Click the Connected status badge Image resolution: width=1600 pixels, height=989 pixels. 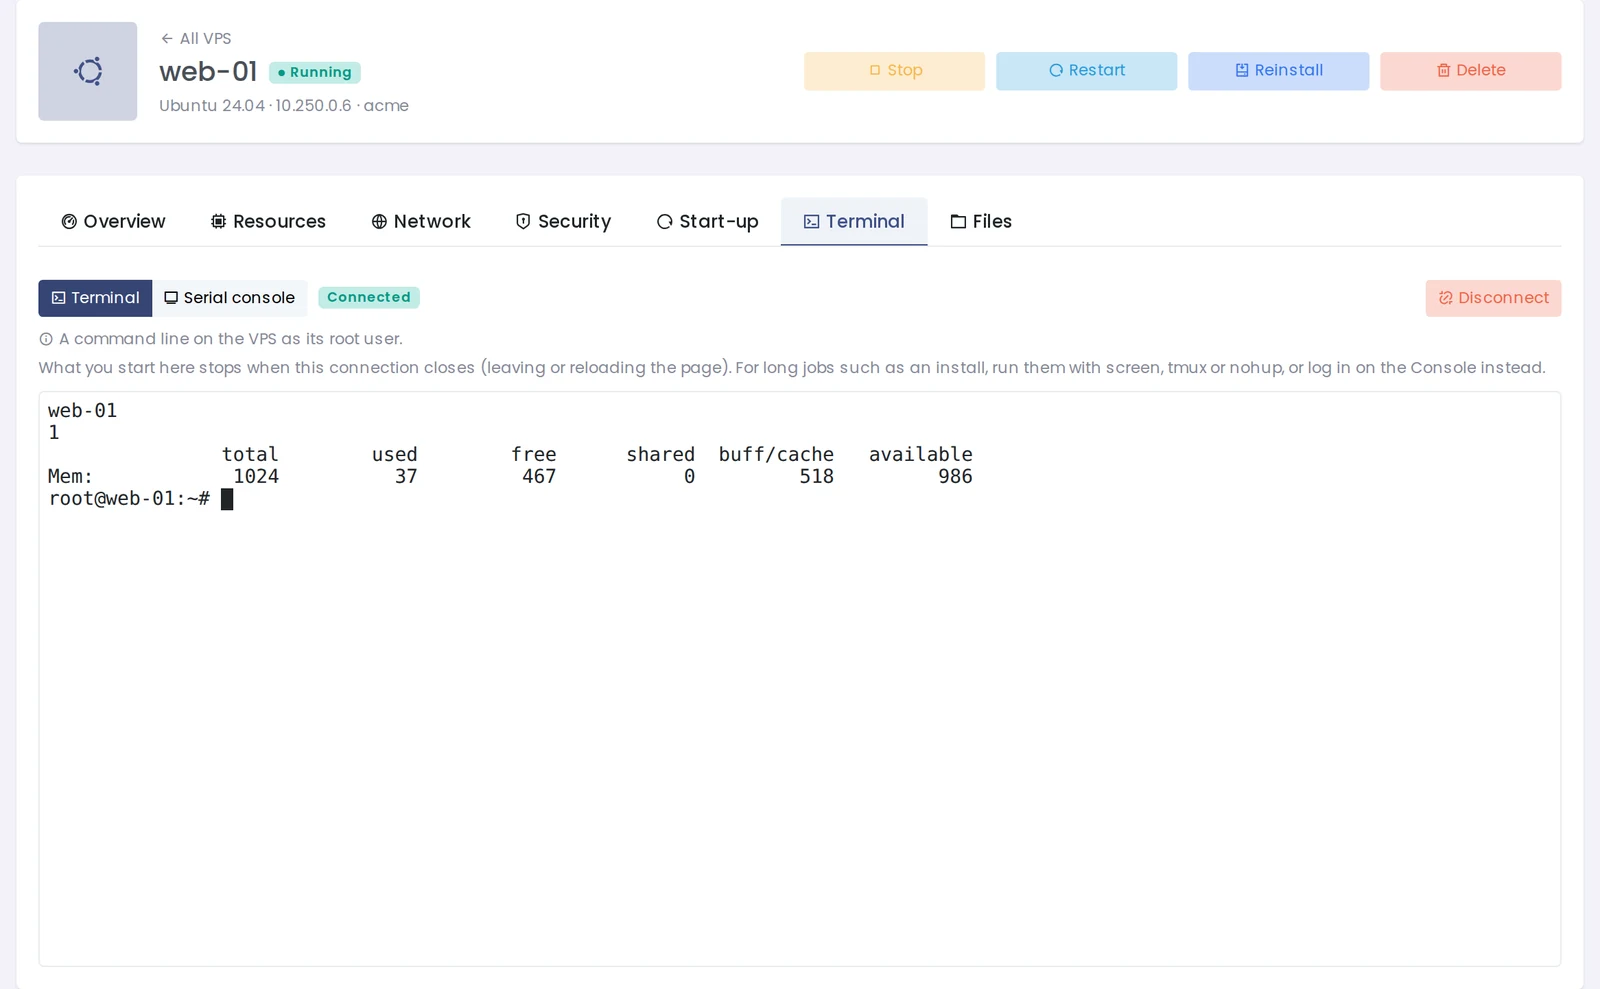tap(369, 297)
